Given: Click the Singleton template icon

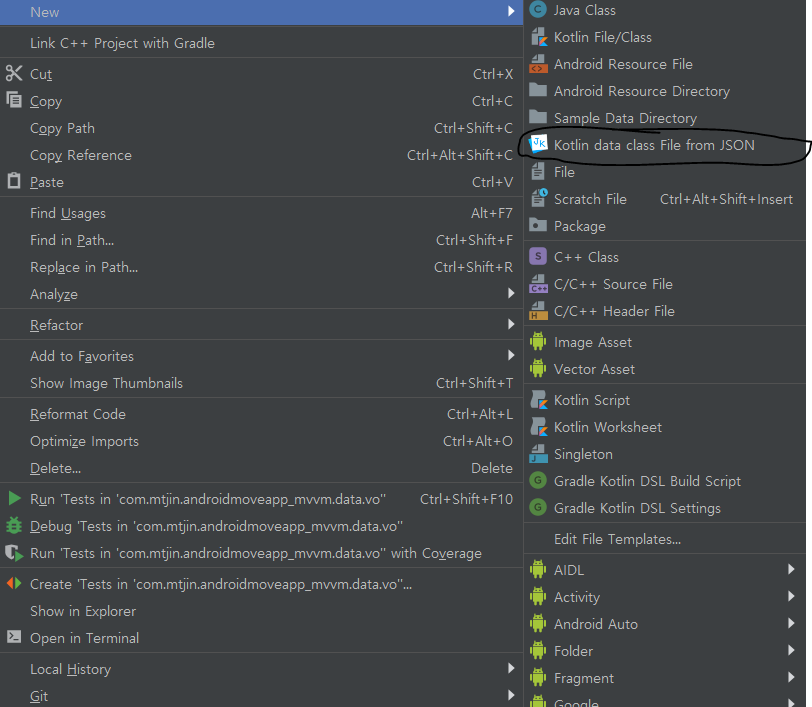Looking at the screenshot, I should 539,454.
